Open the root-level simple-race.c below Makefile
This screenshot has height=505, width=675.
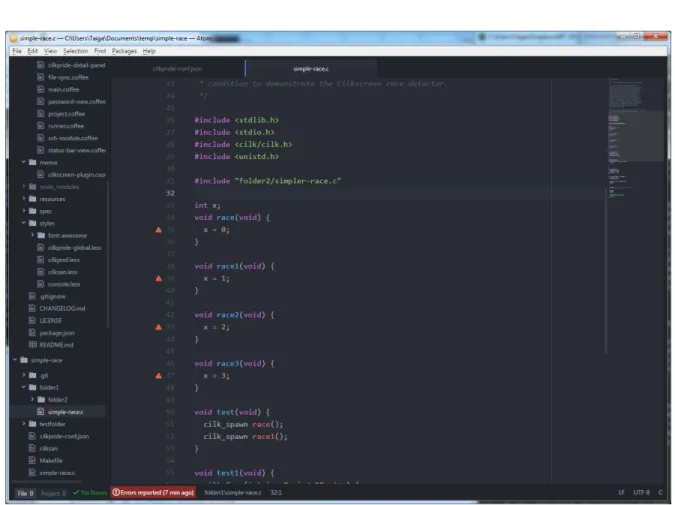[x=58, y=473]
